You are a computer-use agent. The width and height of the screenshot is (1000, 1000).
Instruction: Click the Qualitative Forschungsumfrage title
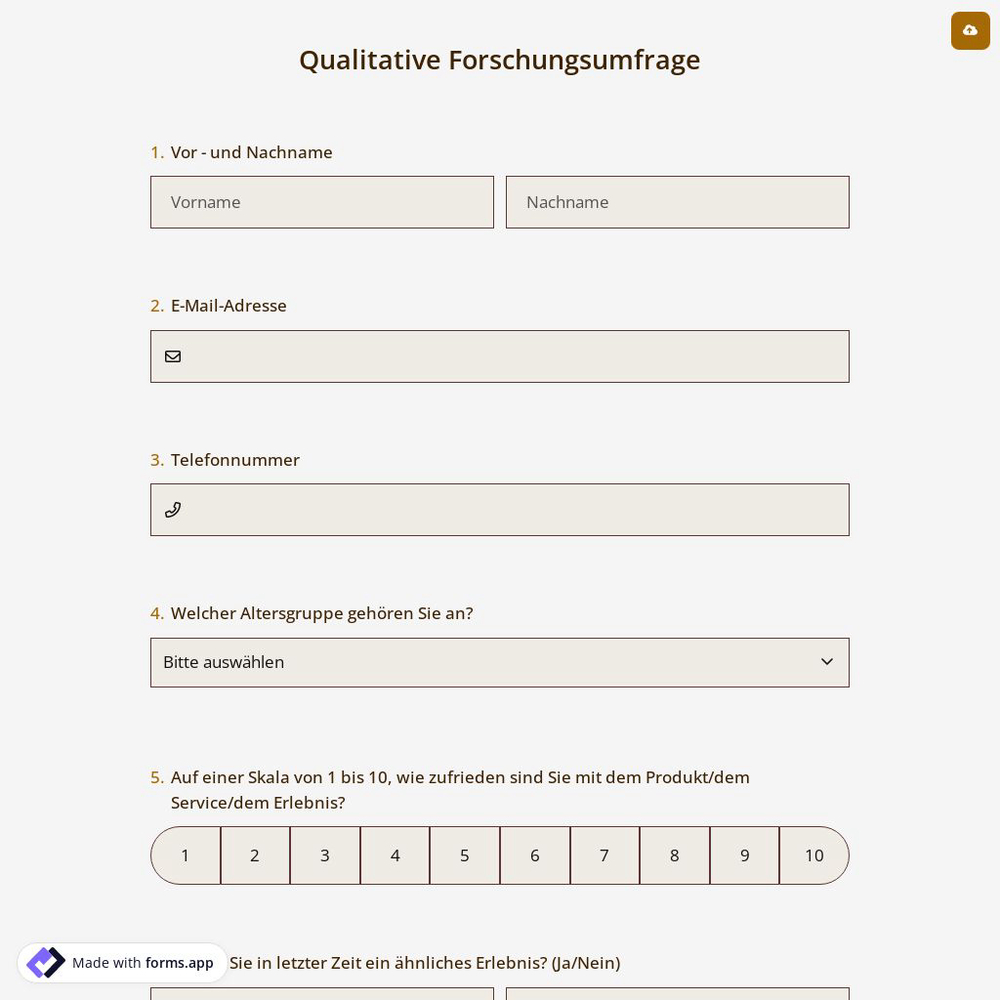[499, 59]
